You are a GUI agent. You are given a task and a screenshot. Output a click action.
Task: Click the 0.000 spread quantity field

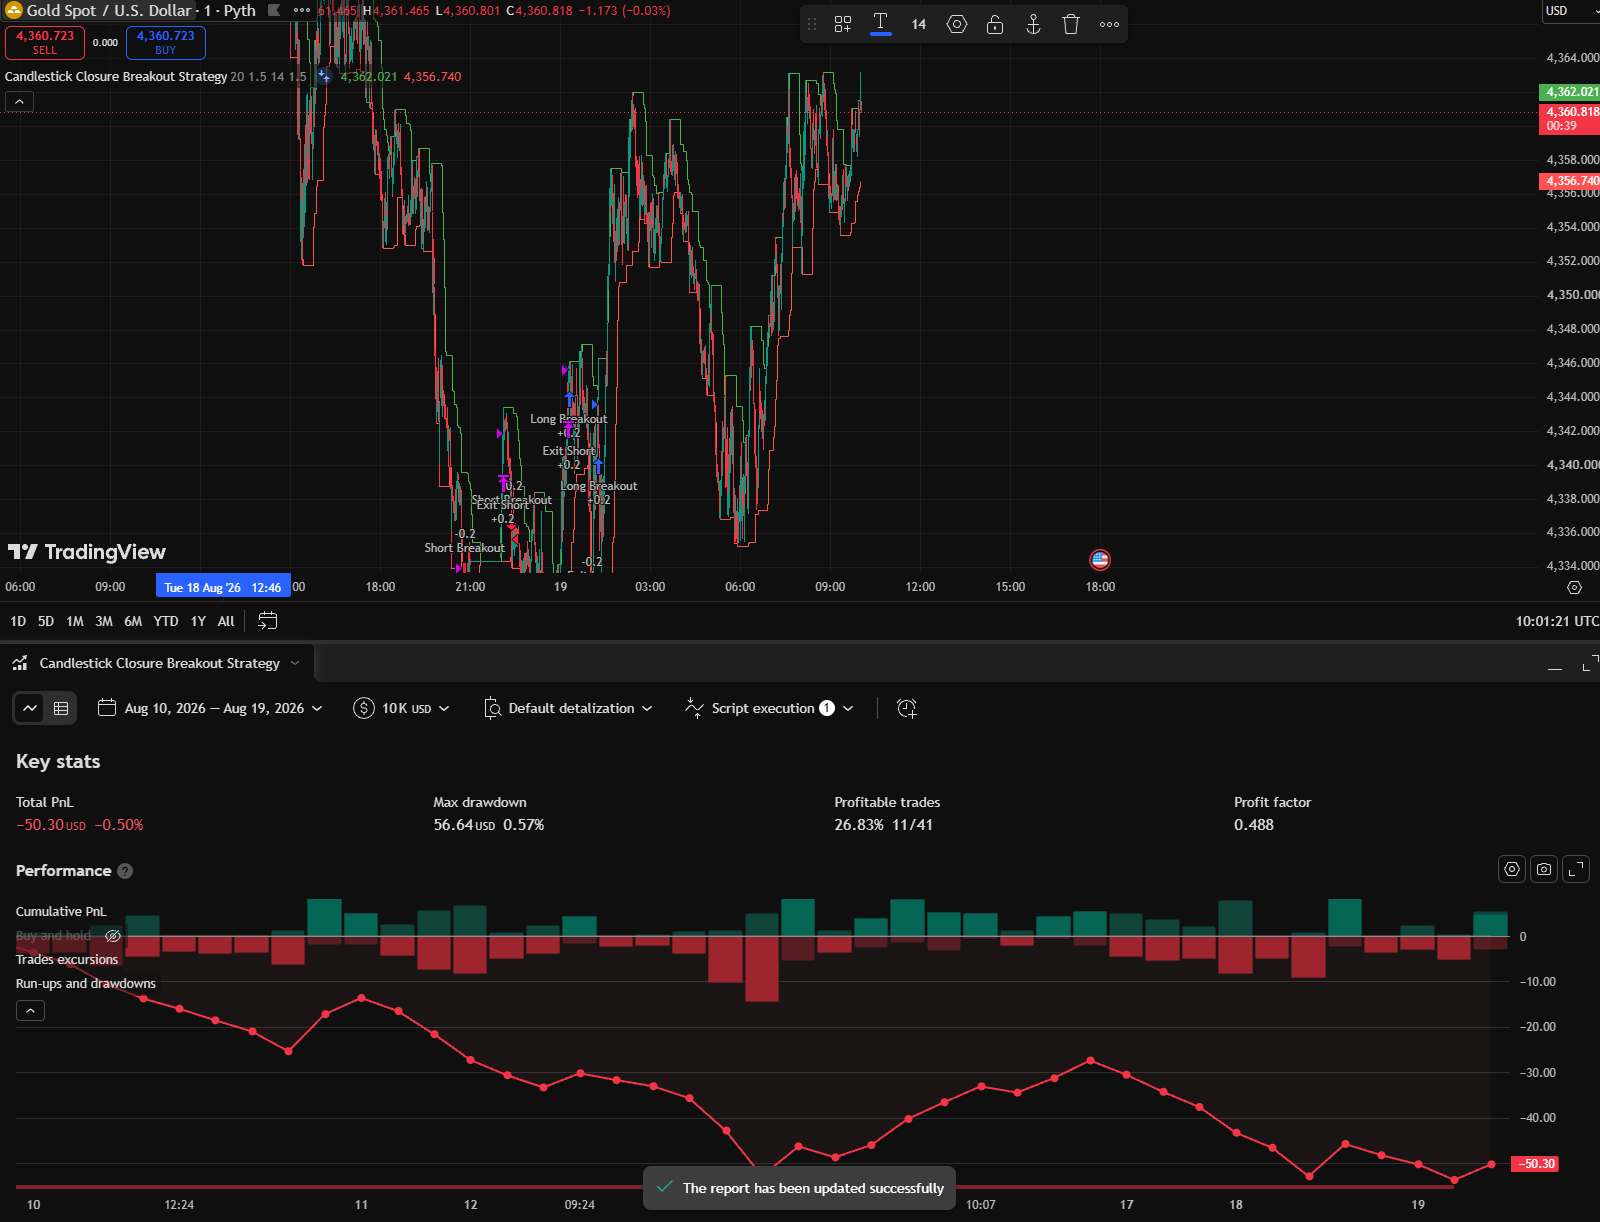coord(105,42)
